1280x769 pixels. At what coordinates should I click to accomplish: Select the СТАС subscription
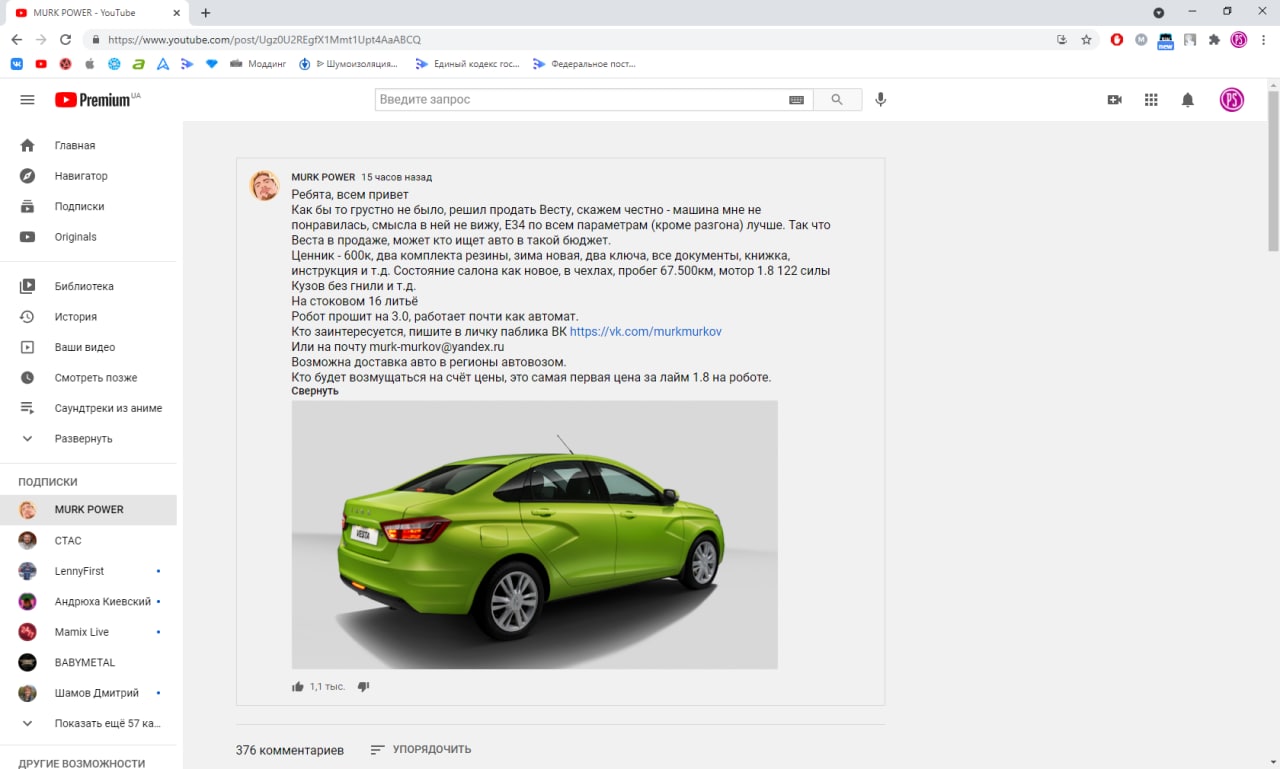click(x=88, y=541)
